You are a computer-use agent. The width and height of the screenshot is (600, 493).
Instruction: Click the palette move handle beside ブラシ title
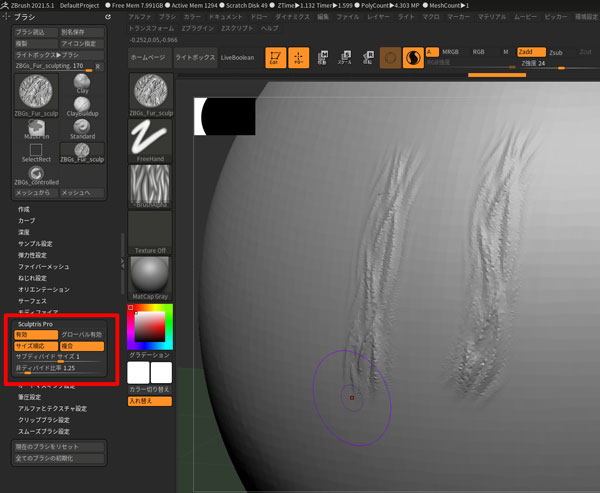click(6, 17)
